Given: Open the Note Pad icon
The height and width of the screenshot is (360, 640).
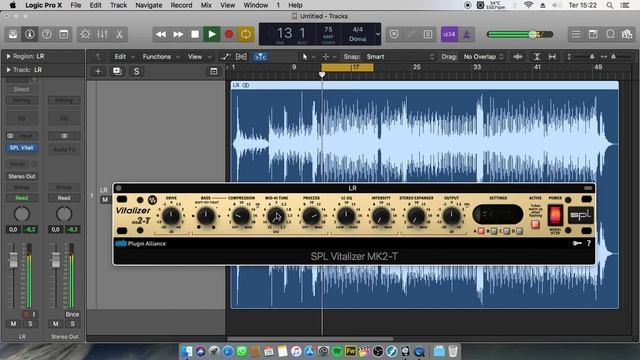Looking at the screenshot, I should point(593,34).
